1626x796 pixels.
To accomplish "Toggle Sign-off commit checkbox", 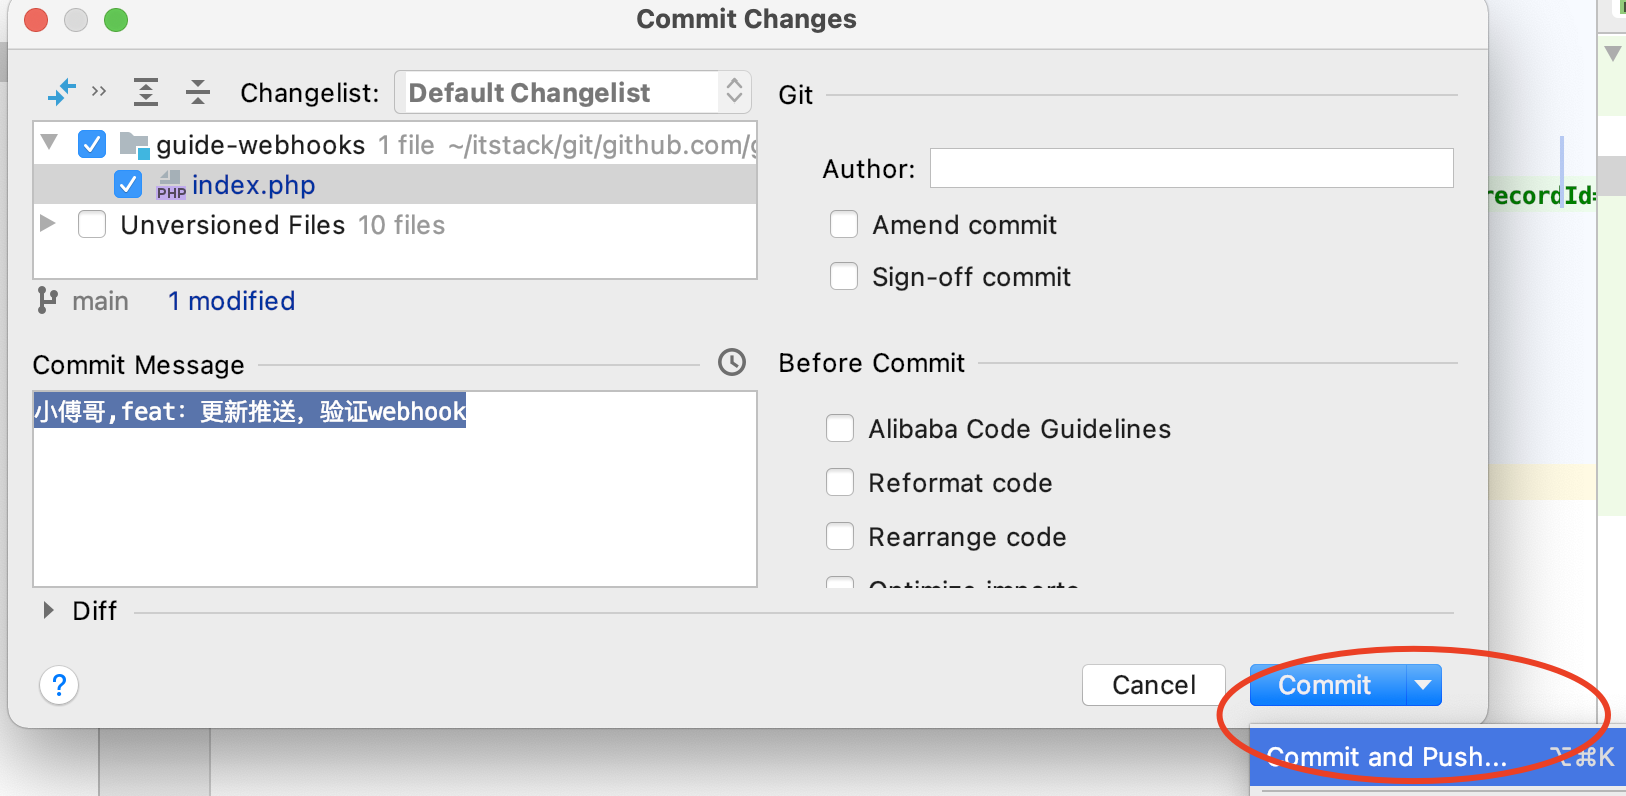I will tap(844, 276).
